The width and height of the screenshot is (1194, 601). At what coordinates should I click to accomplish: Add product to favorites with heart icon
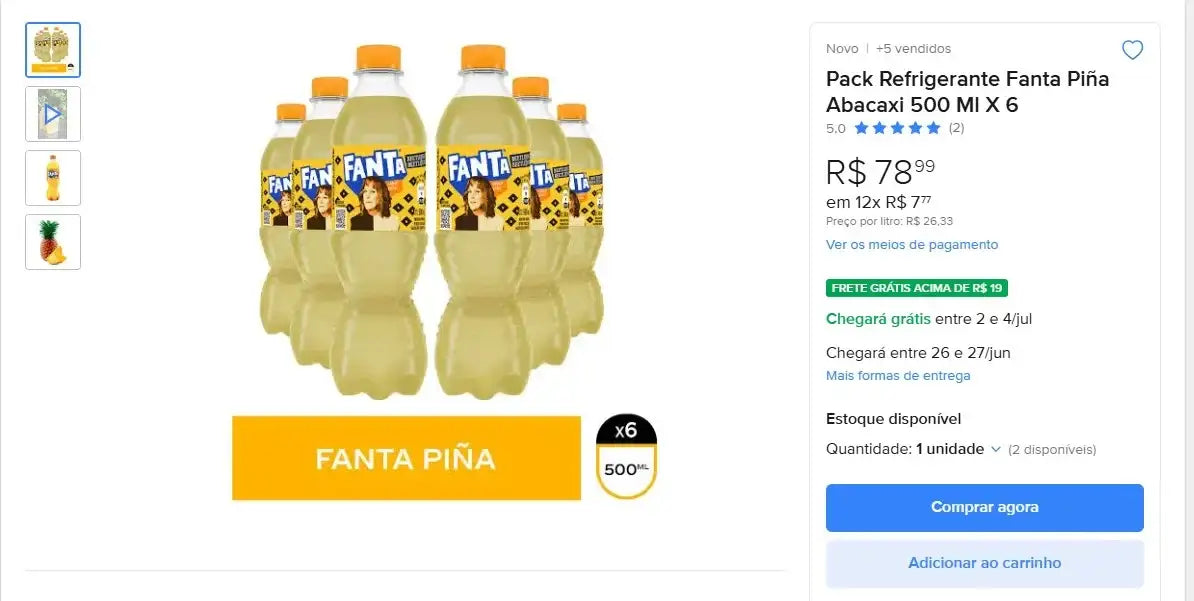(x=1132, y=50)
